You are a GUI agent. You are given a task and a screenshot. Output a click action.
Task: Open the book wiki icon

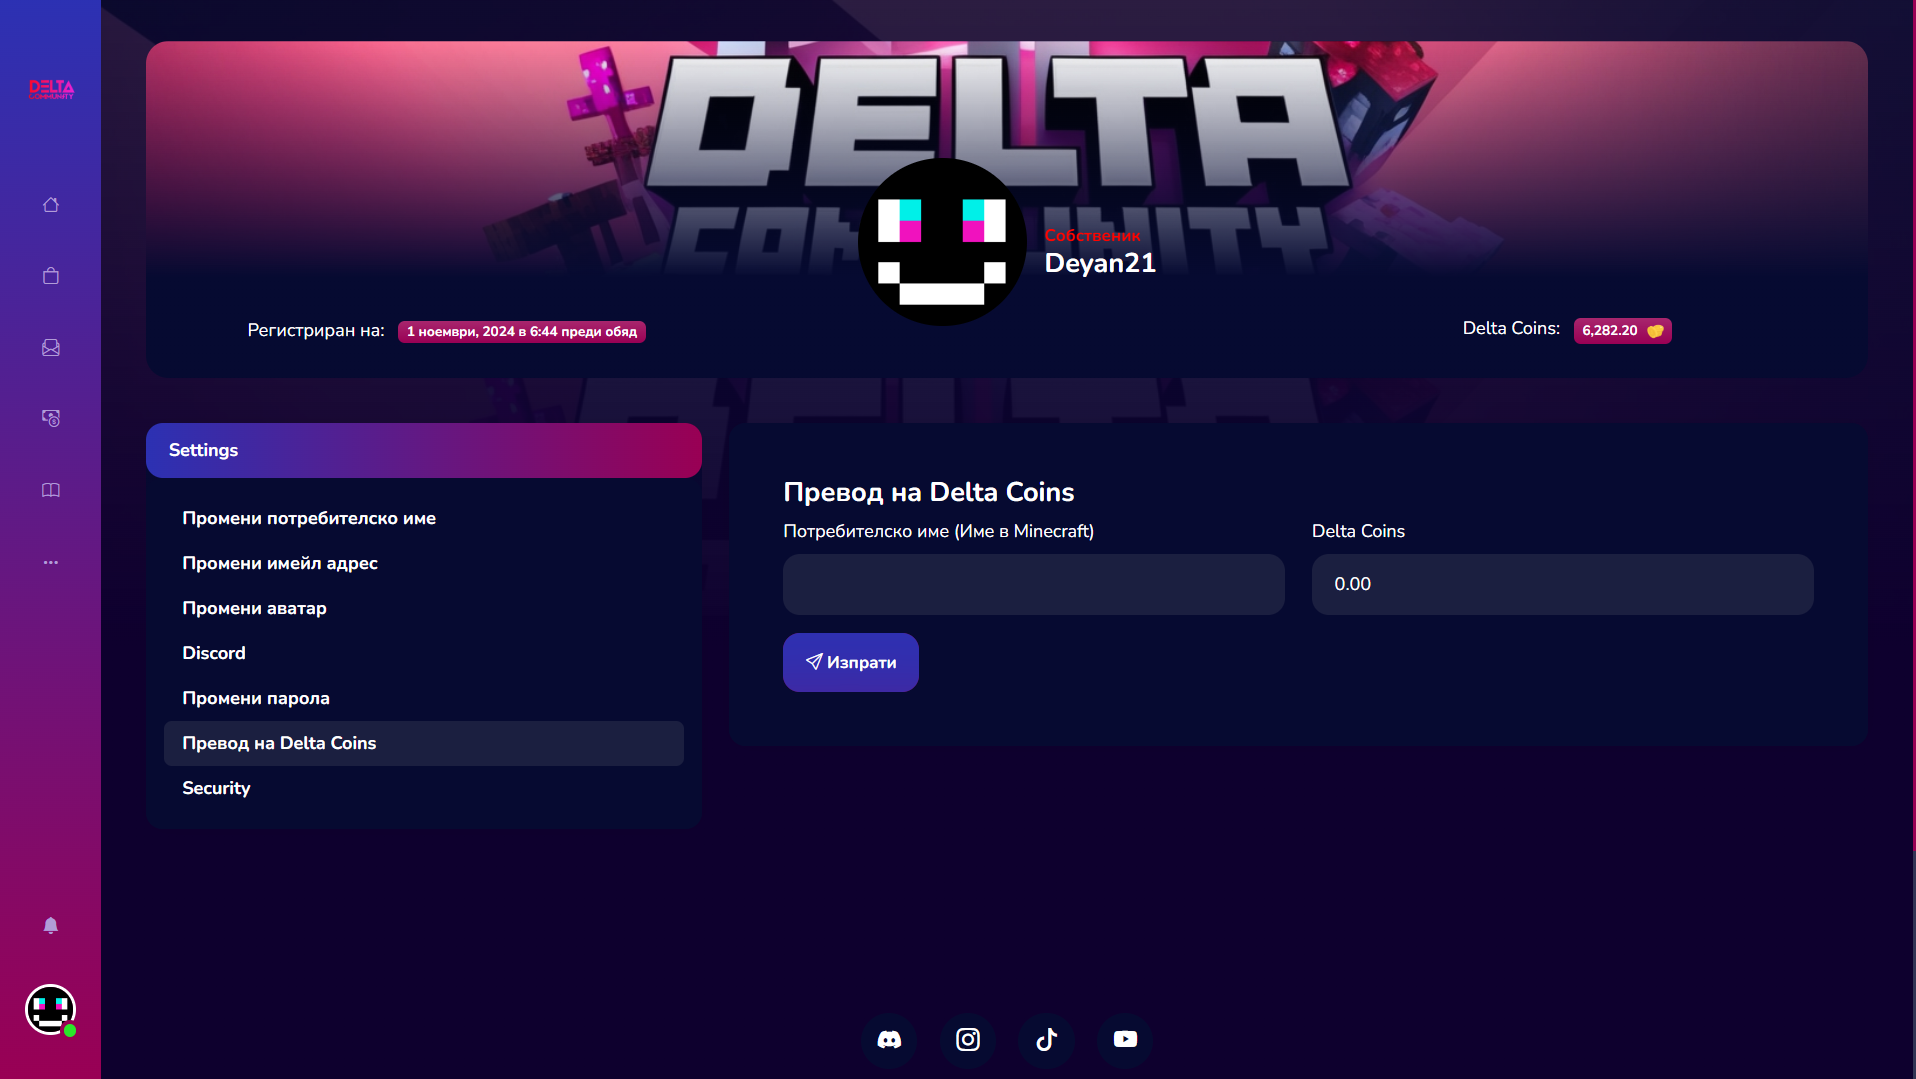pyautogui.click(x=51, y=490)
